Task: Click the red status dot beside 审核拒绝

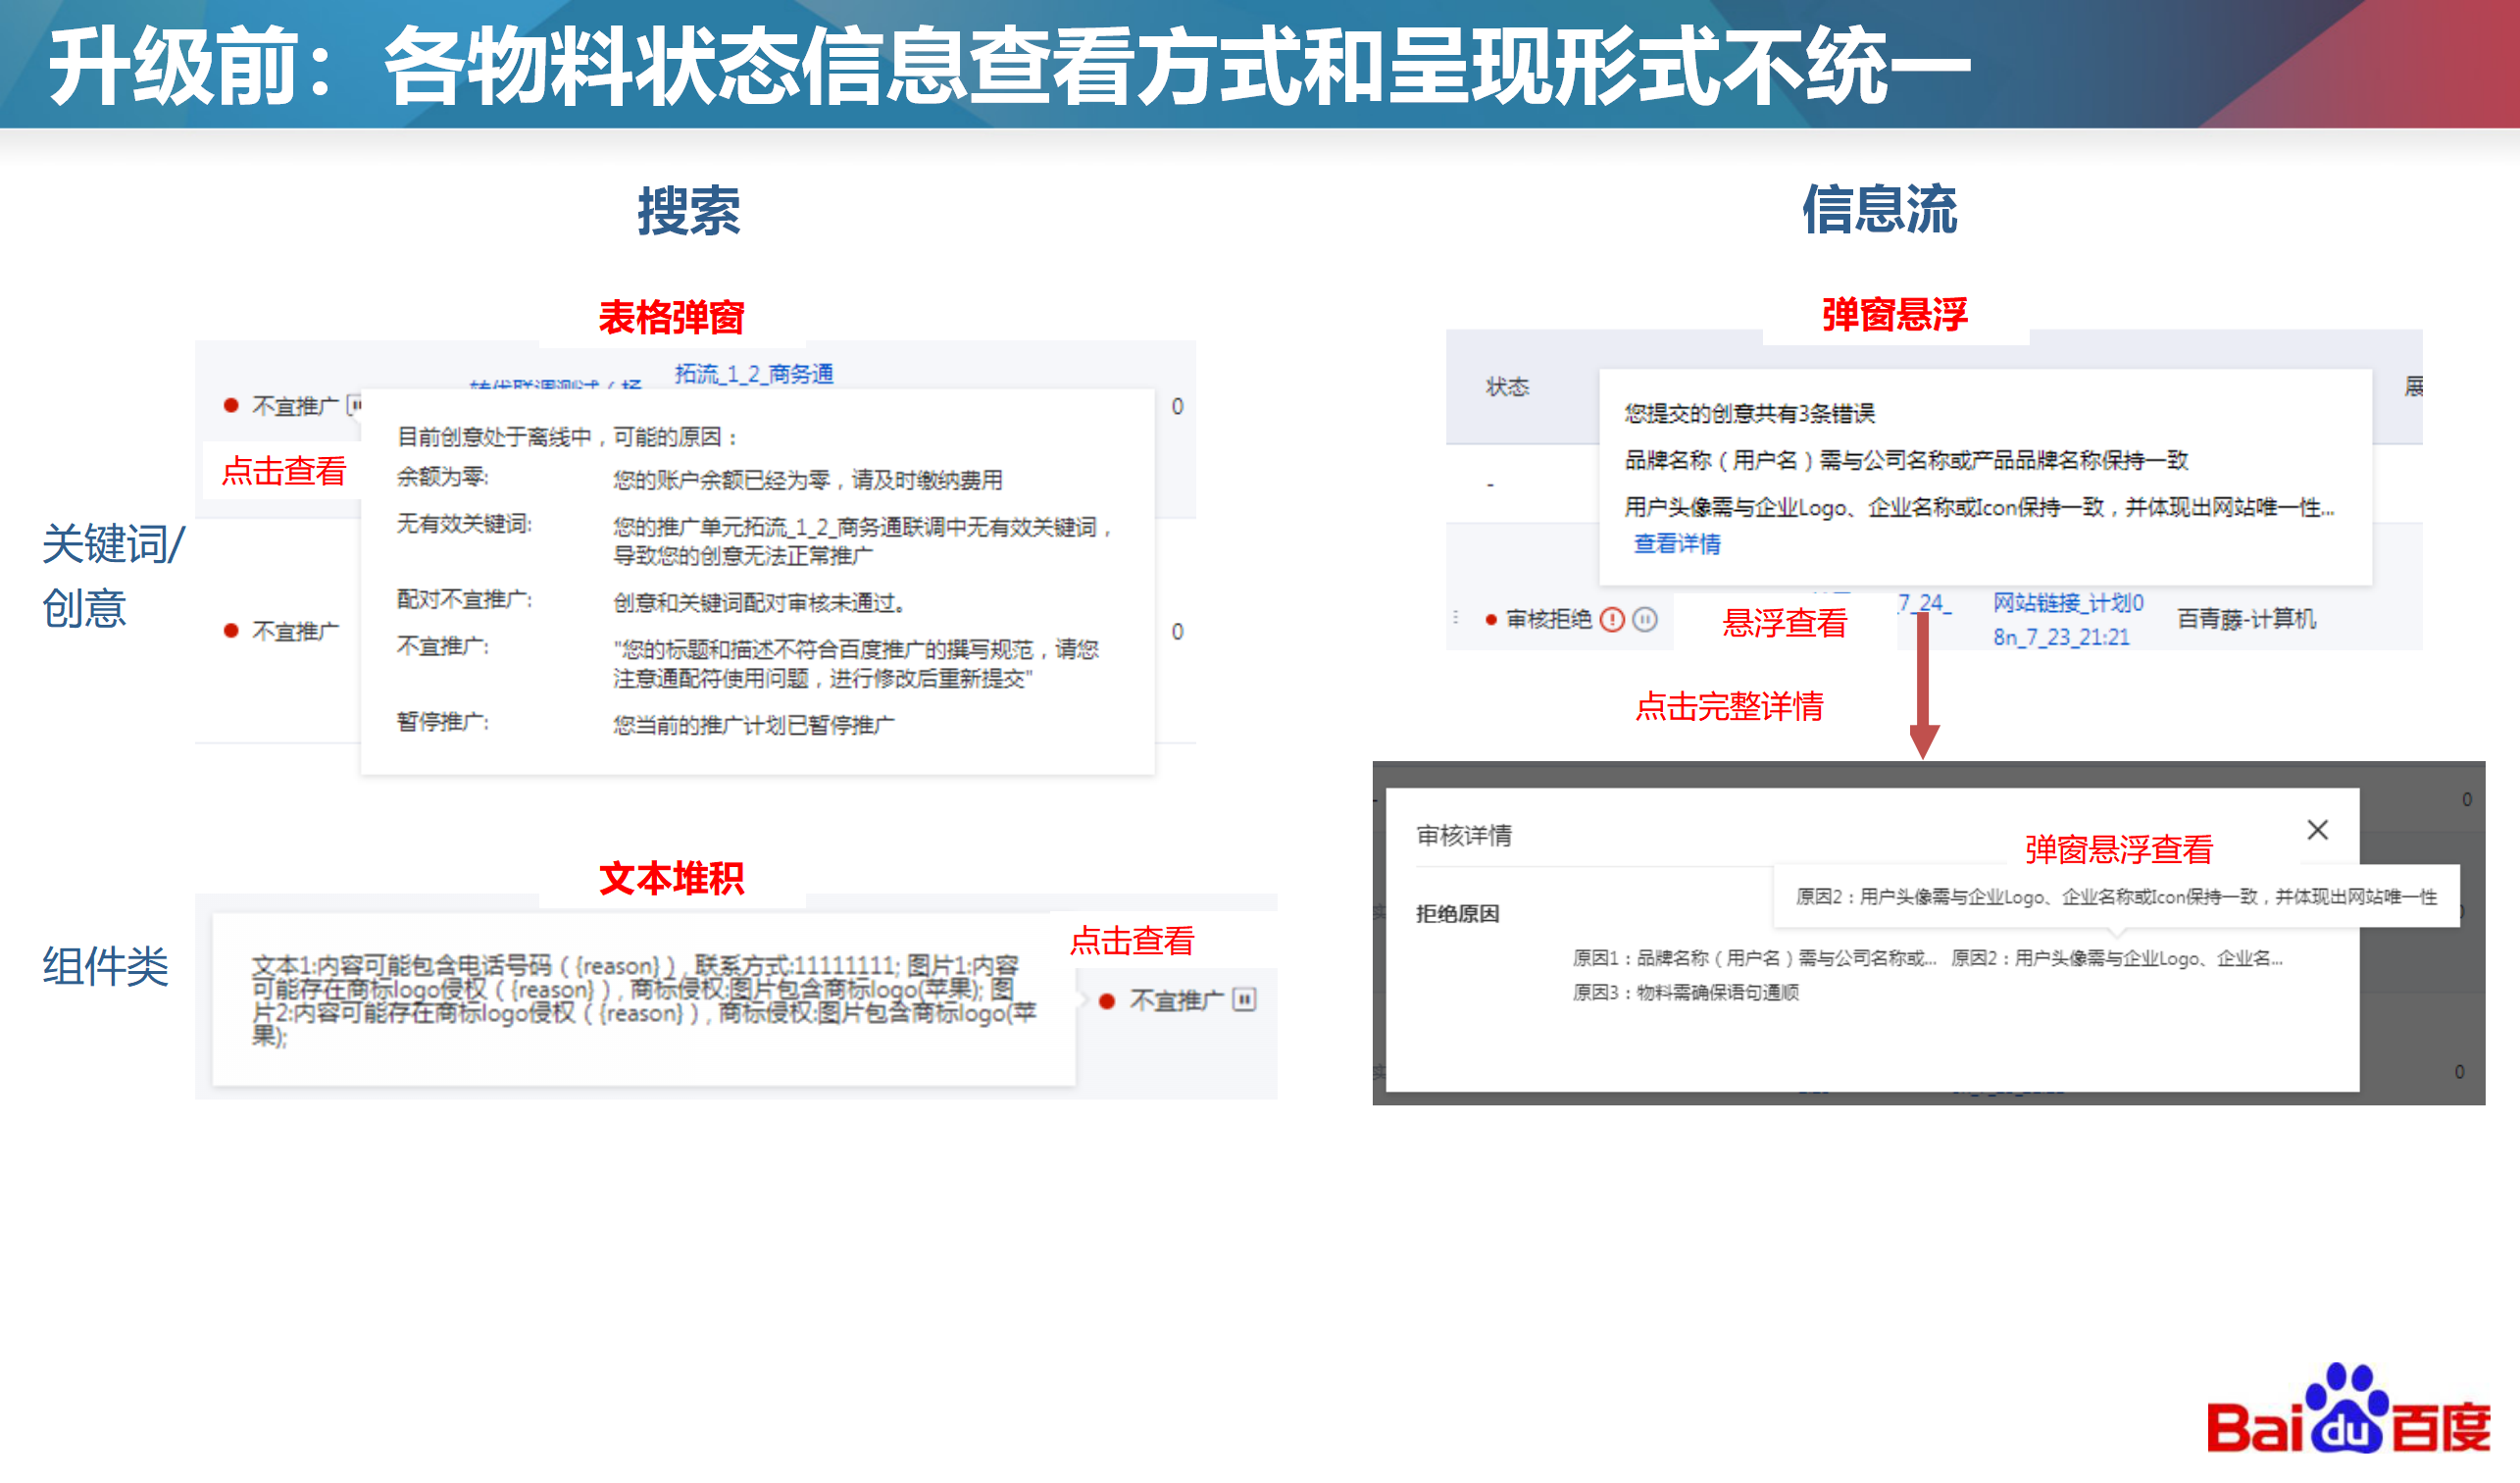Action: click(1491, 620)
